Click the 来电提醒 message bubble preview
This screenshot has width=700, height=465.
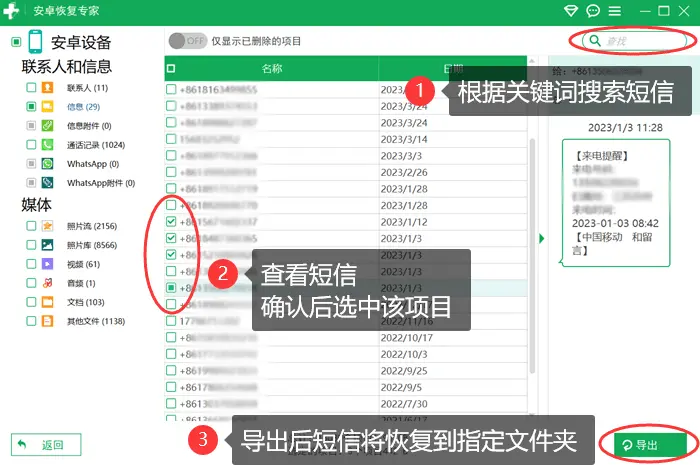(x=616, y=203)
